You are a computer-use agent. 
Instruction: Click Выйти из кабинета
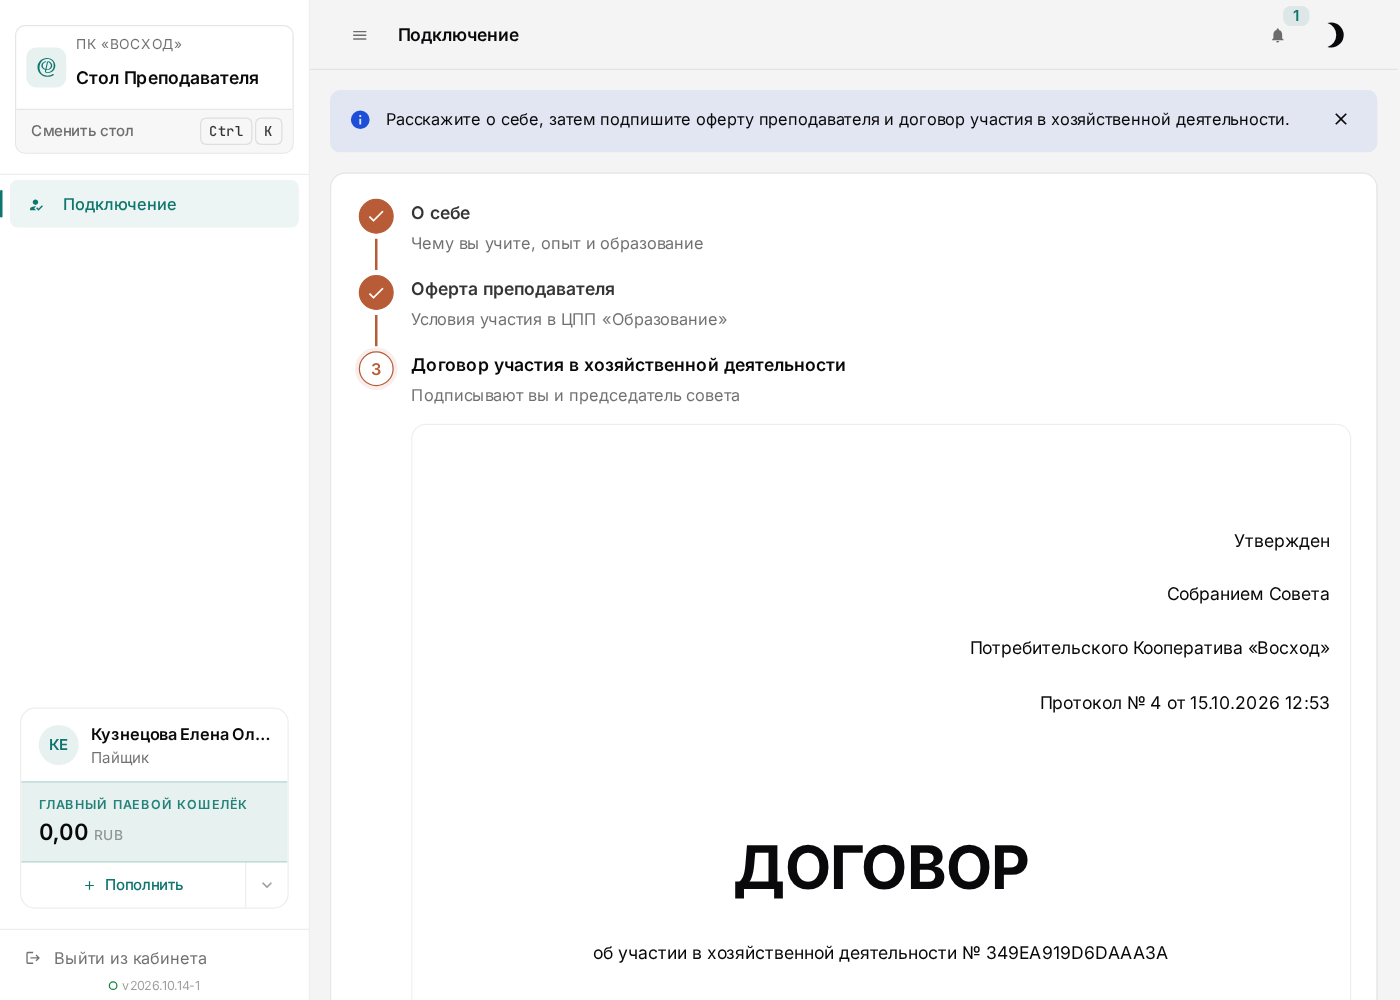click(130, 958)
